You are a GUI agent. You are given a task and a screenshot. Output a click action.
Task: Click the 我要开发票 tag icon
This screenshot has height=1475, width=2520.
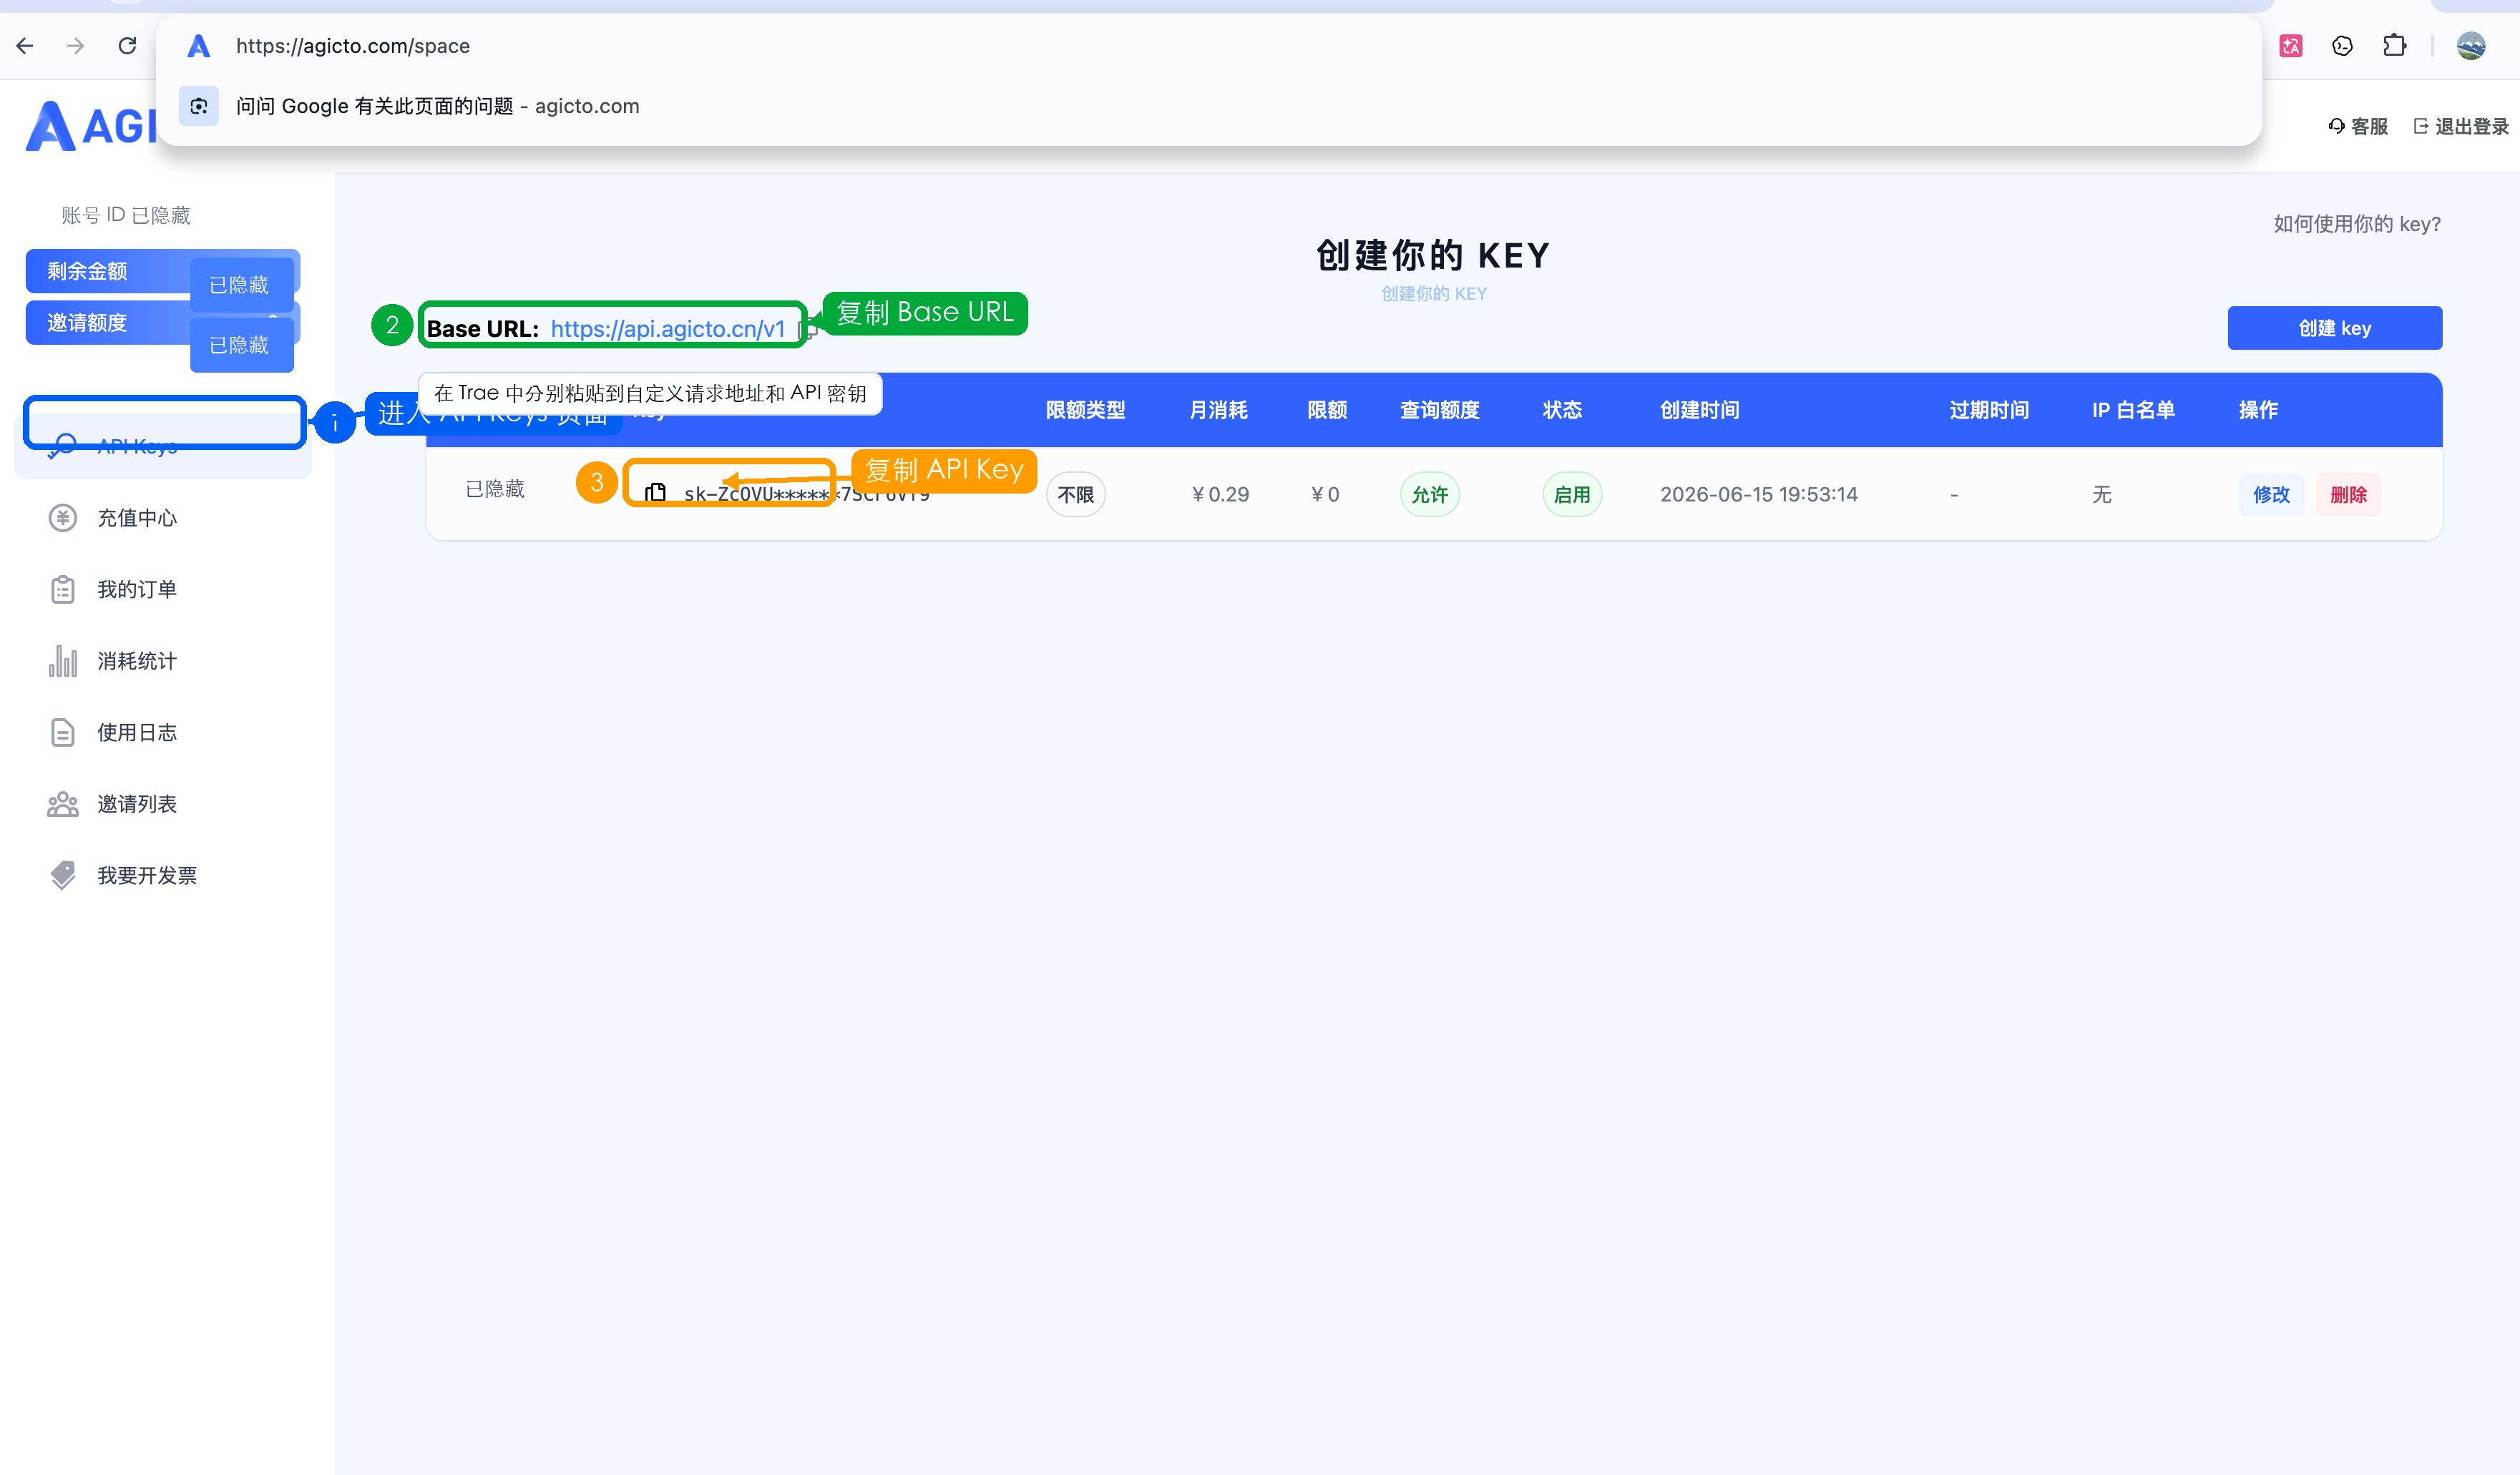pos(63,876)
